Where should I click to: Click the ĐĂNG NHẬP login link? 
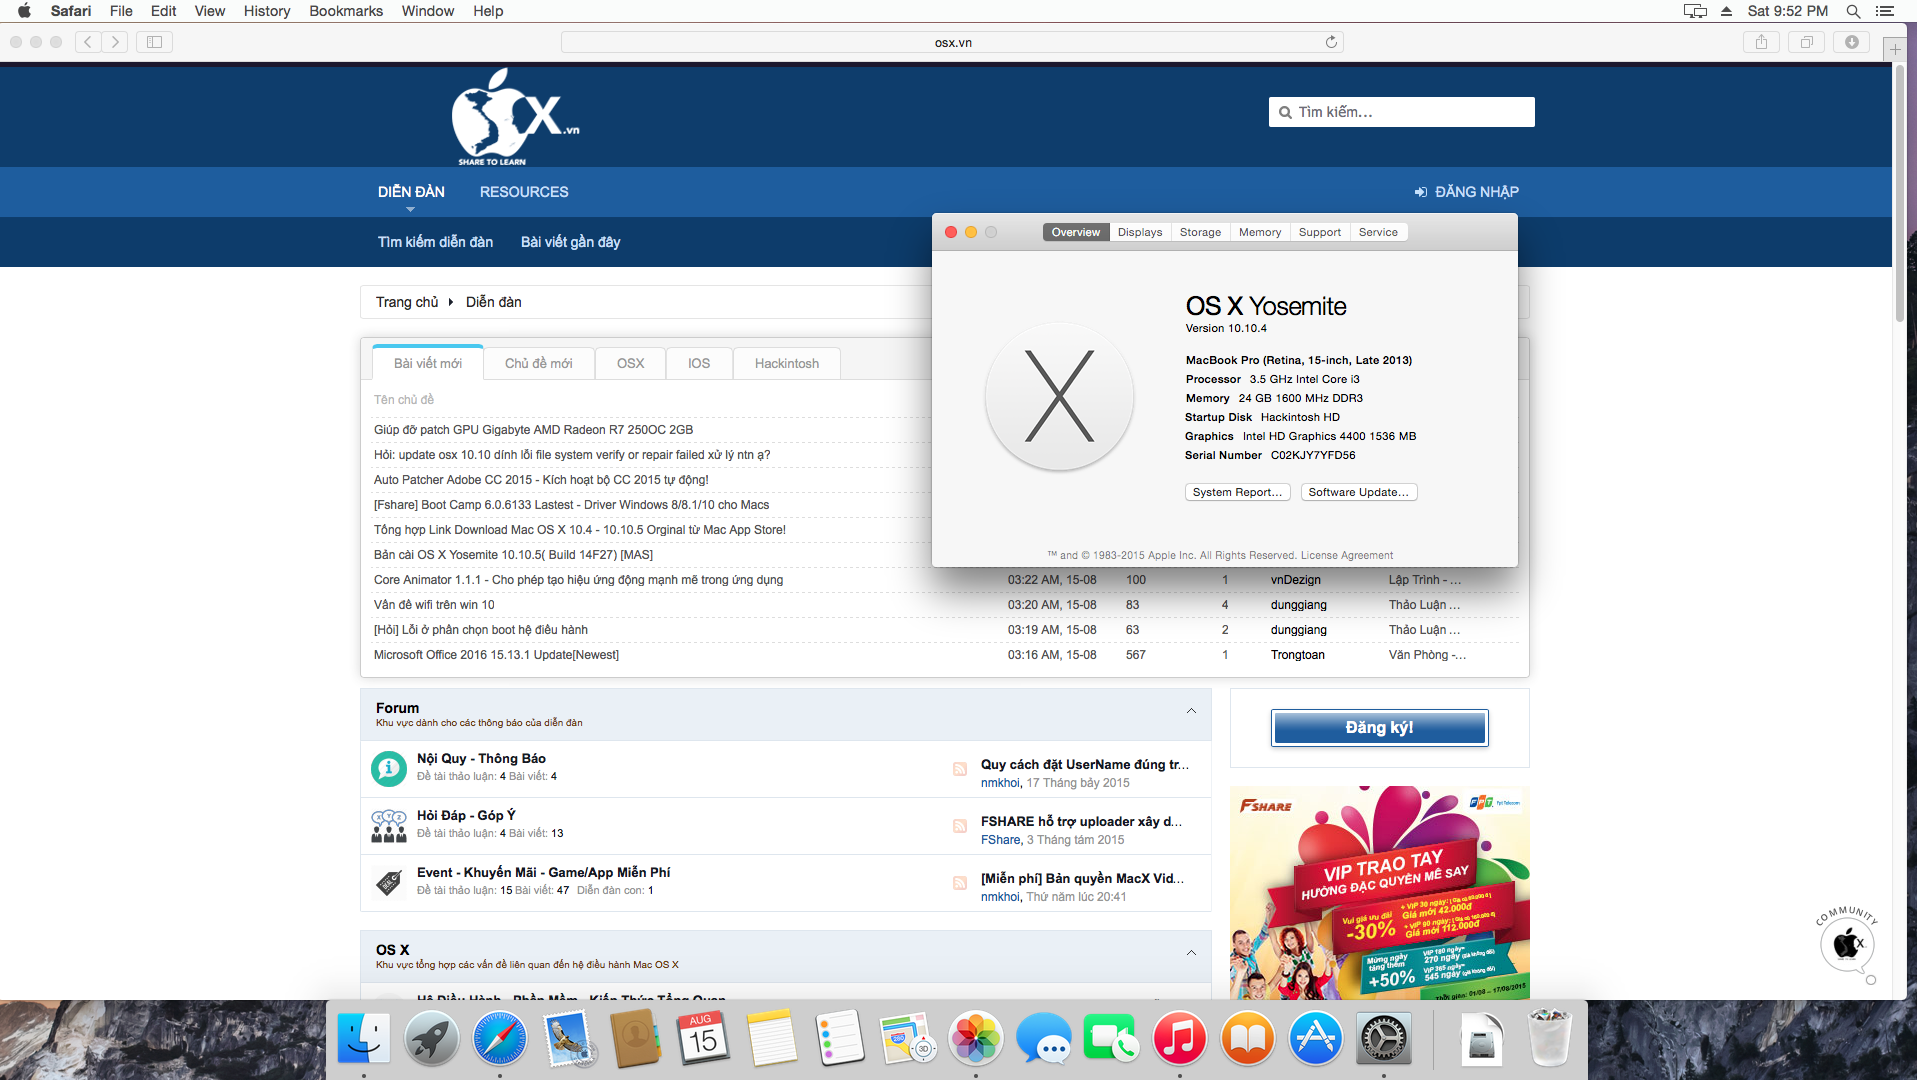[1466, 192]
